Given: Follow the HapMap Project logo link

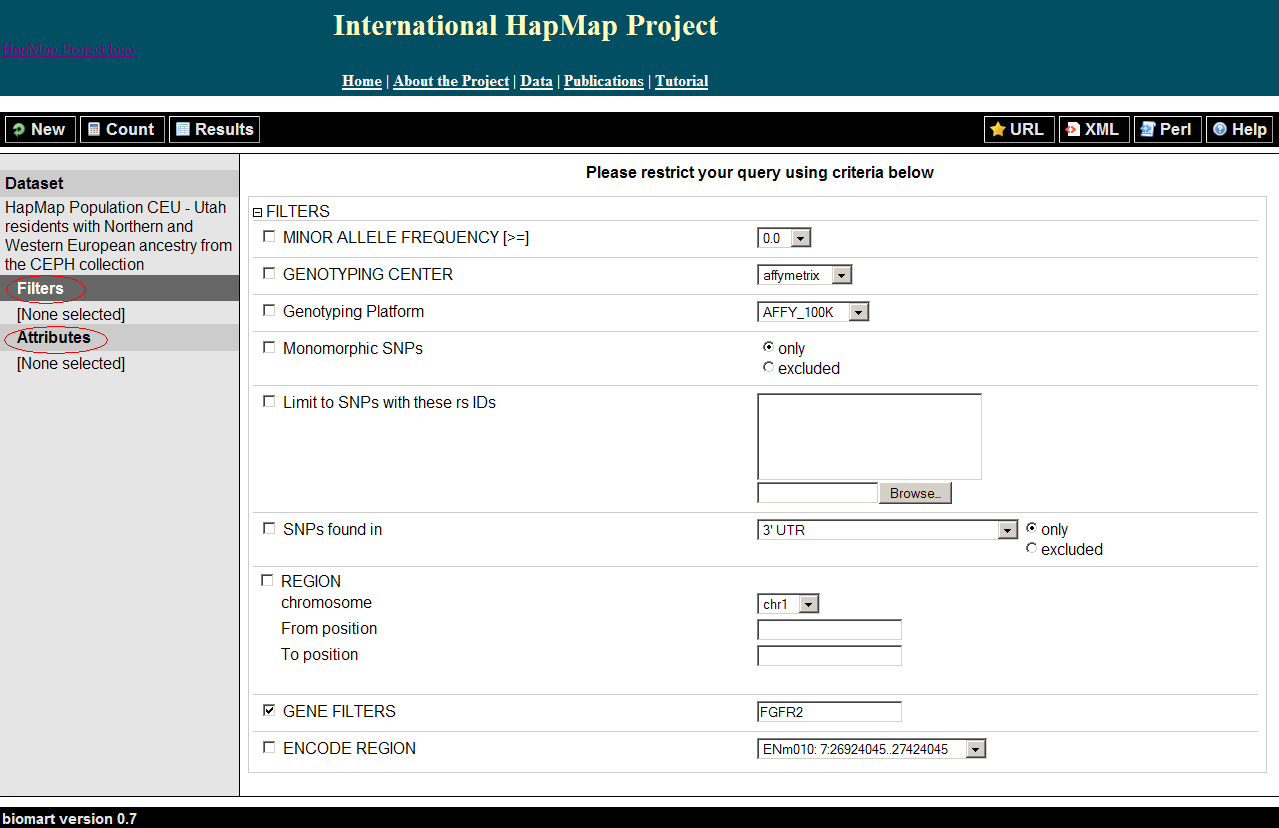Looking at the screenshot, I should click(x=68, y=49).
